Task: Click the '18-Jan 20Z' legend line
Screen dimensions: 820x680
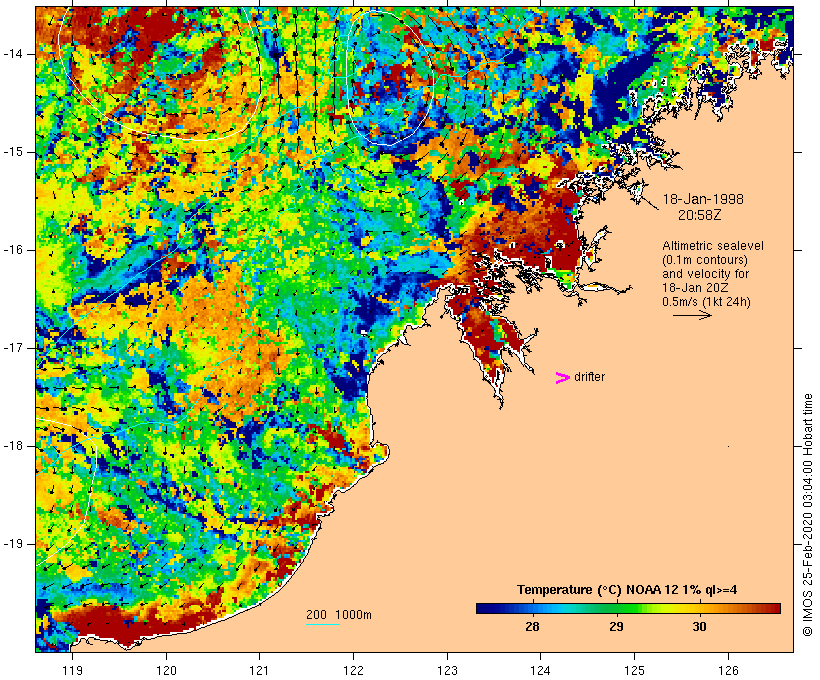Action: point(696,288)
